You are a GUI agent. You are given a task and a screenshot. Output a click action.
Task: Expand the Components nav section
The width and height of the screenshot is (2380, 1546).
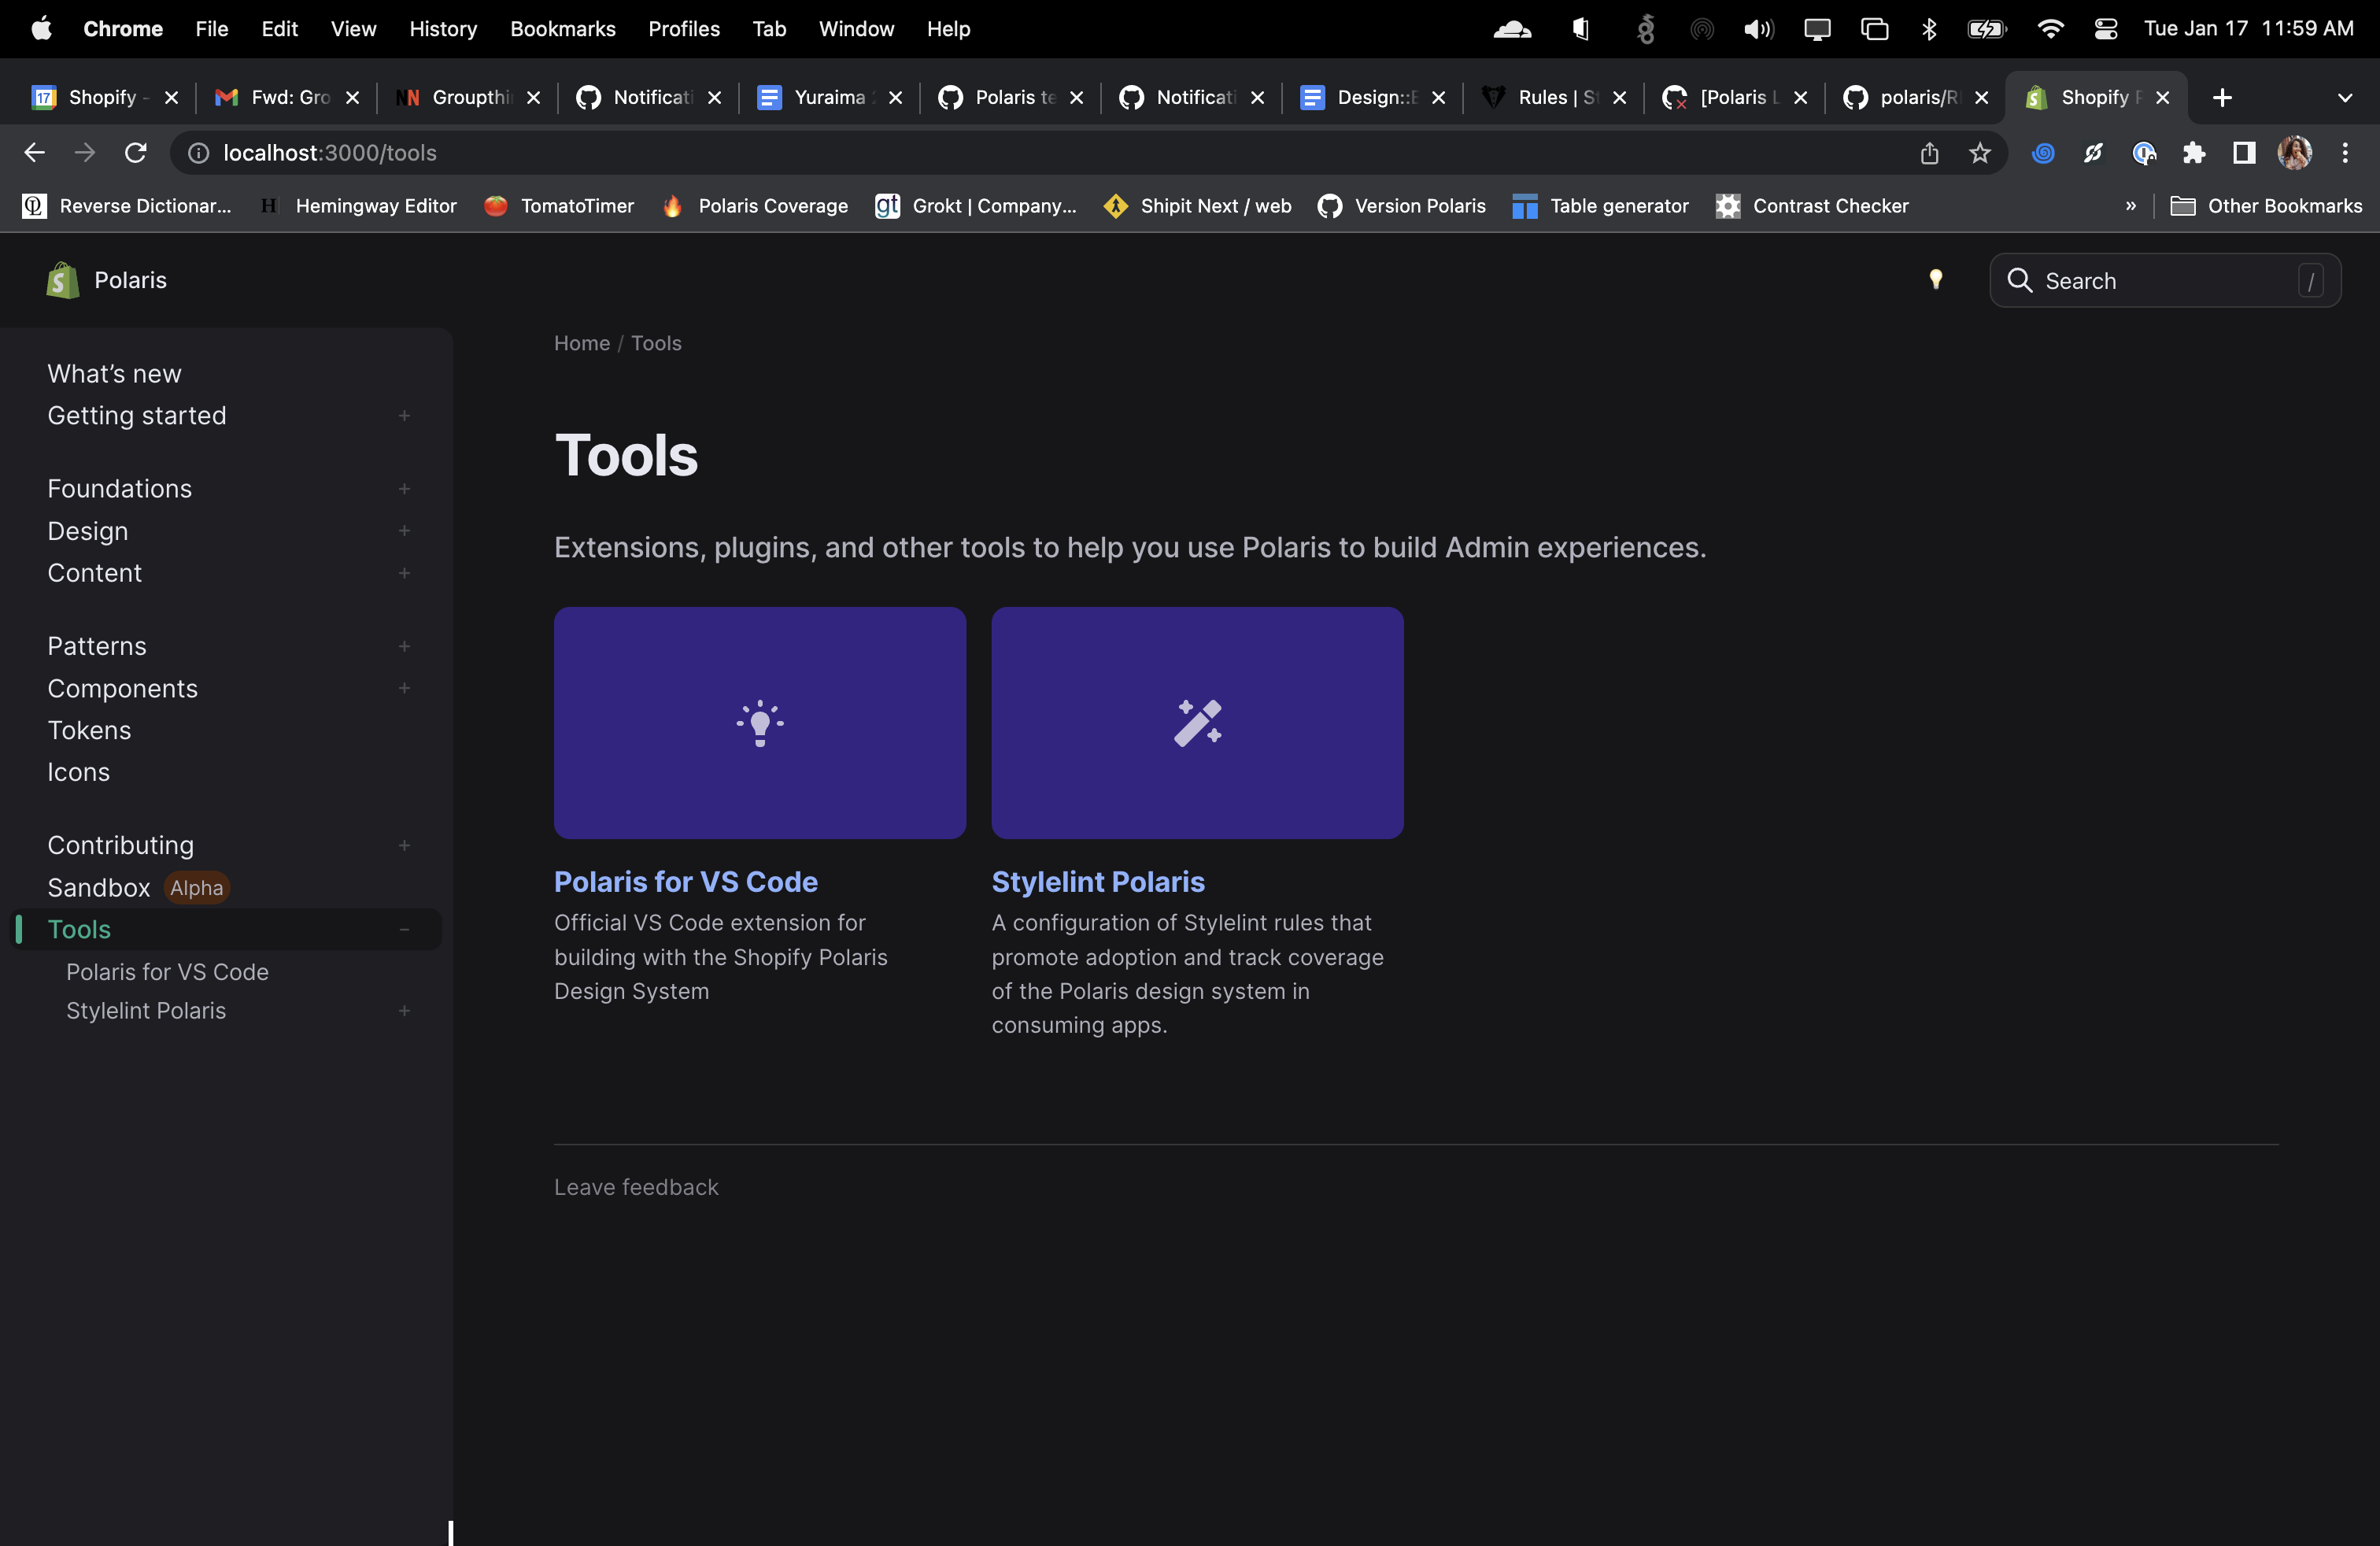click(x=404, y=688)
